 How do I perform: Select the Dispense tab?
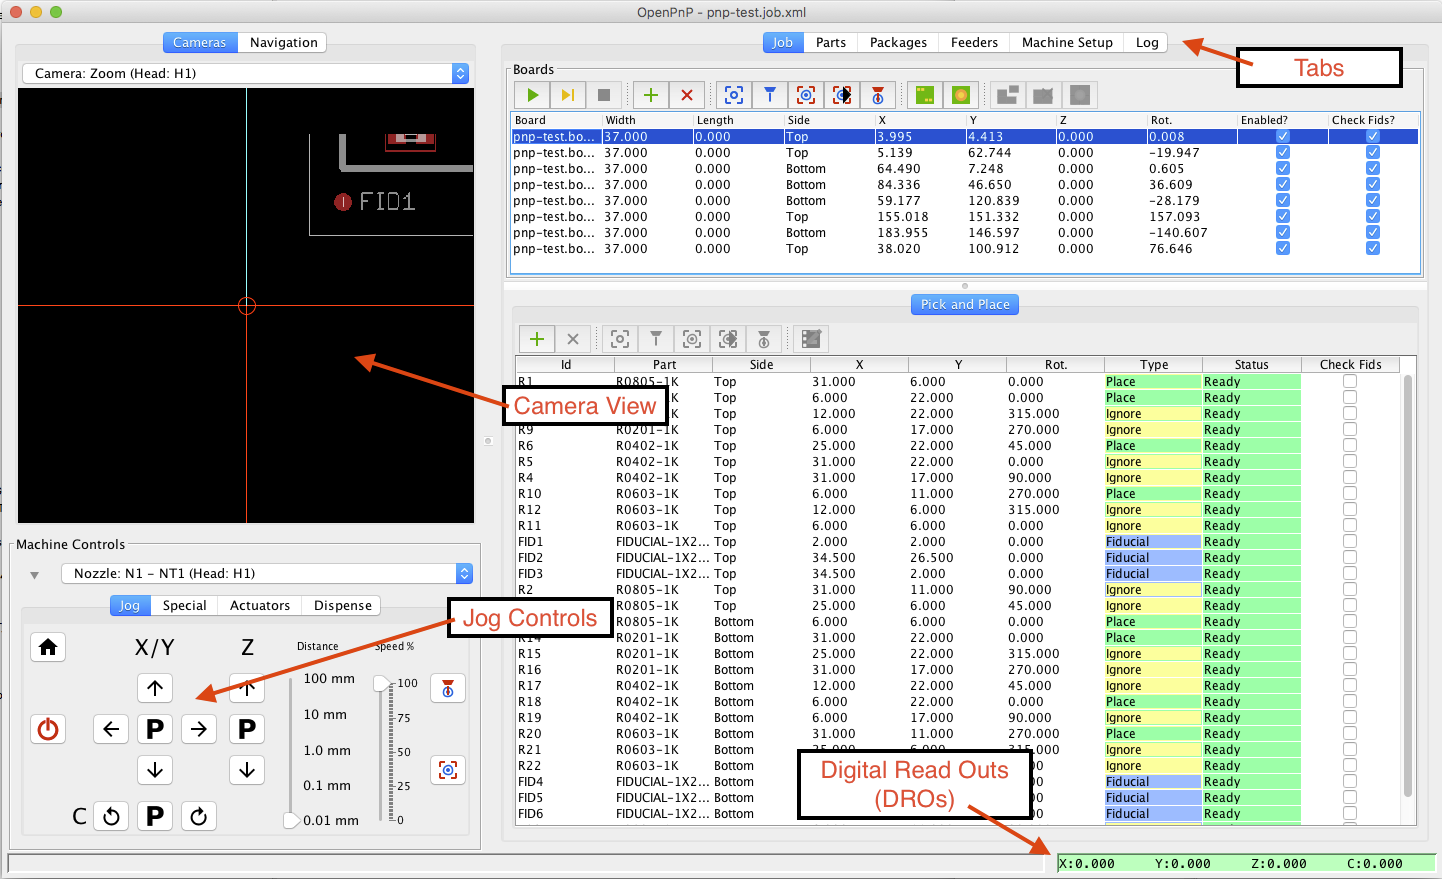tap(343, 606)
